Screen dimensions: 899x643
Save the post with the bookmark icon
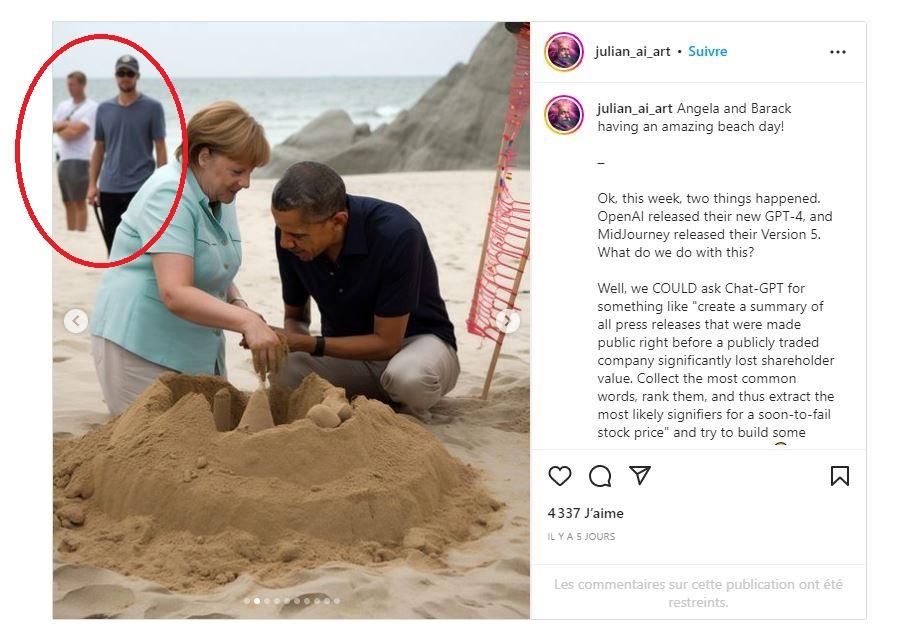840,476
